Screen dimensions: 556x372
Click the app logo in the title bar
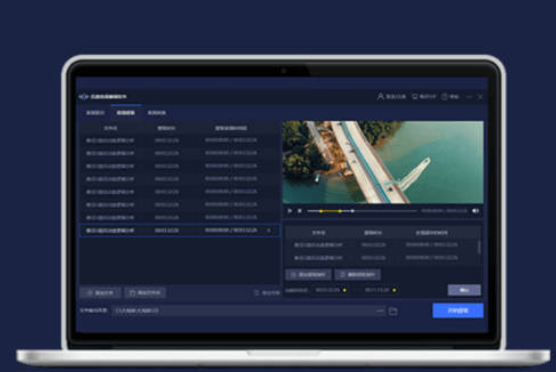point(83,96)
